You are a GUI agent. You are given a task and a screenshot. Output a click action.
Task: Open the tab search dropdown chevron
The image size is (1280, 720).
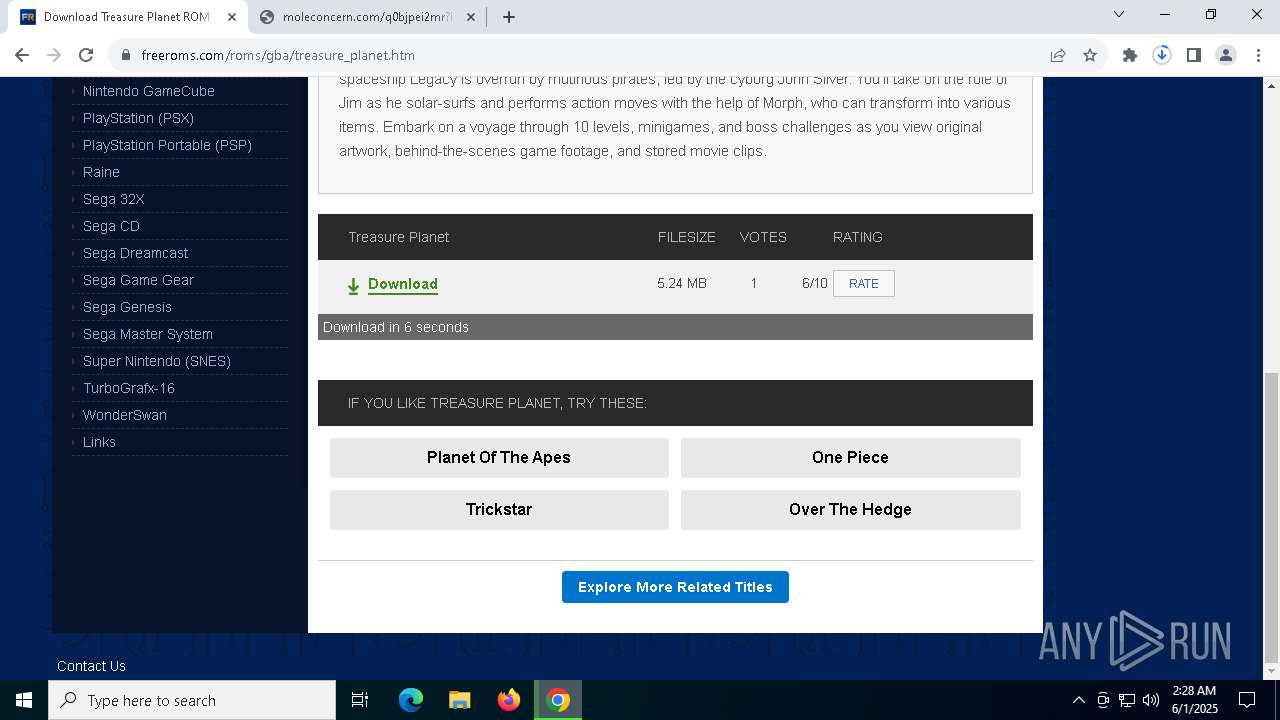1119,14
